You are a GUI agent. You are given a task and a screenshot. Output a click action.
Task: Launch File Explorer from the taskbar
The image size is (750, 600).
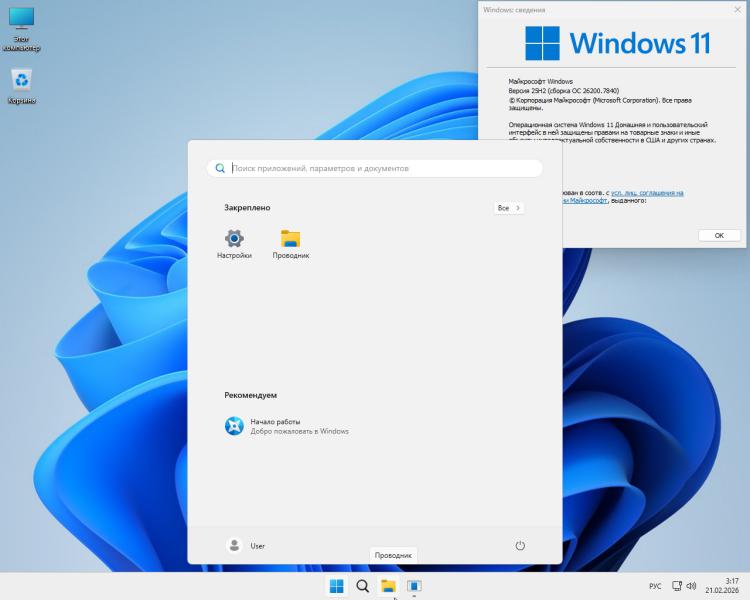(x=388, y=586)
